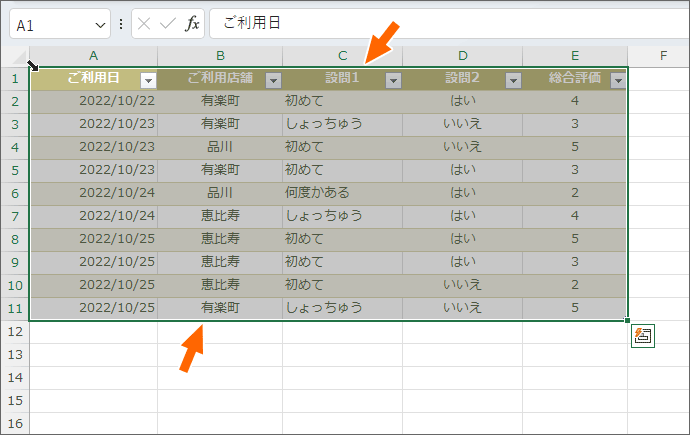Open the 設問1 filter dropdown
Screen dimensions: 690x435
[x=393, y=80]
